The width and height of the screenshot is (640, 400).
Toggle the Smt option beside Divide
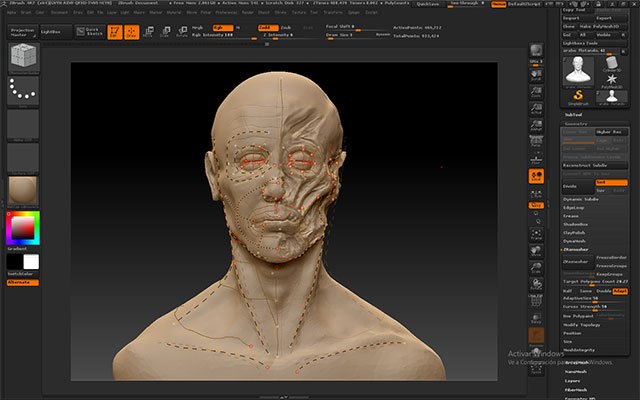(x=611, y=182)
